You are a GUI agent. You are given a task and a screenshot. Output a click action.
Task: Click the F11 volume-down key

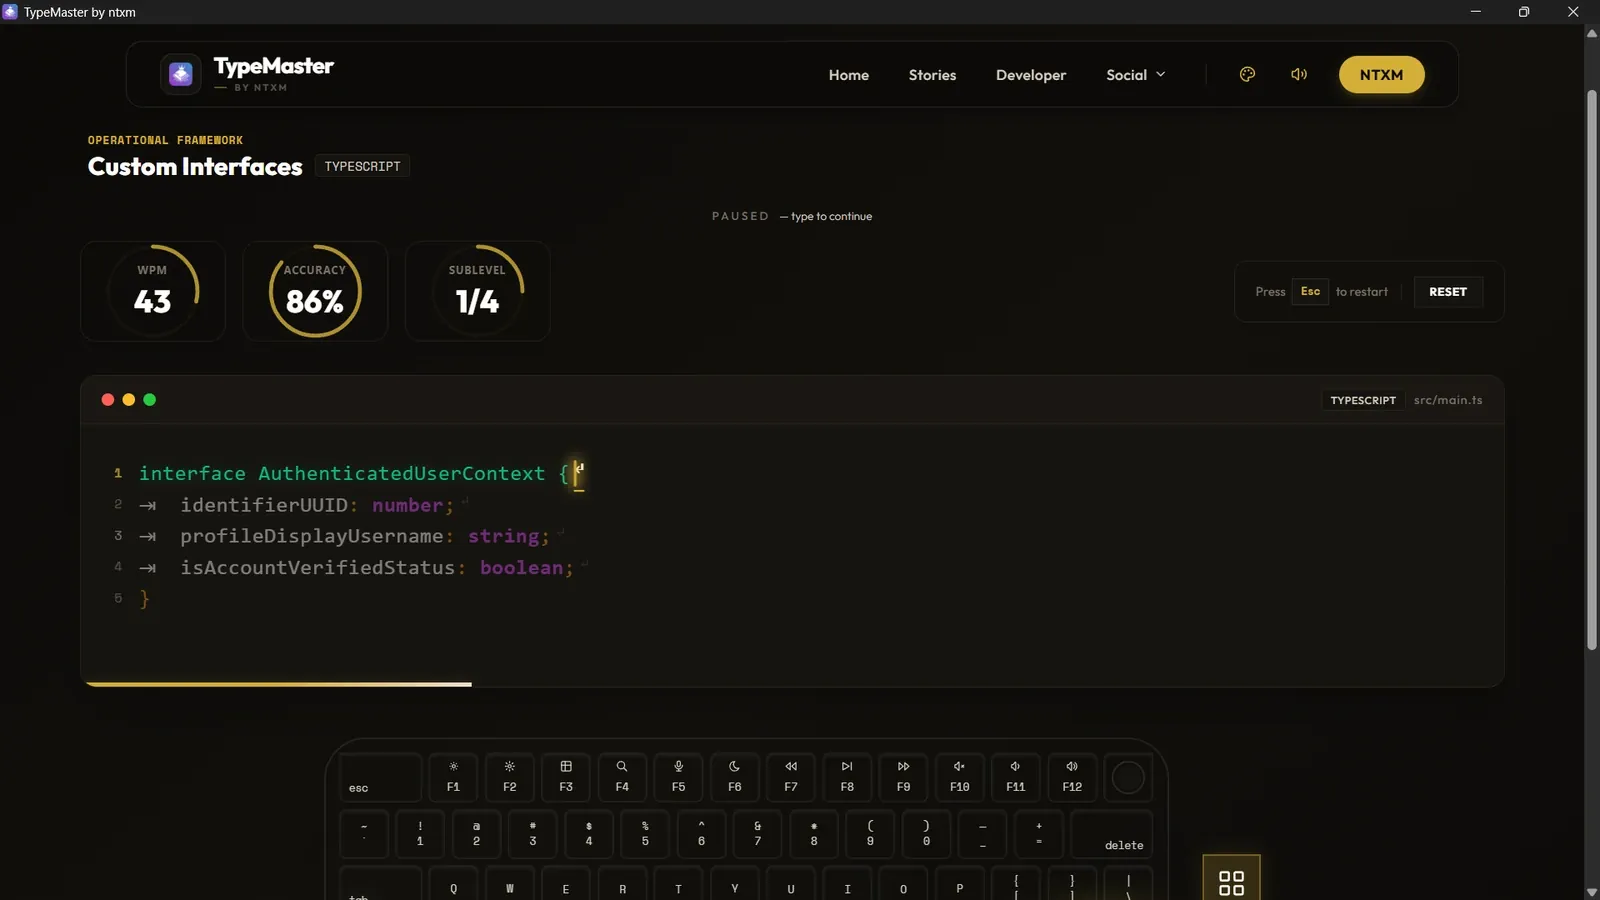(1015, 777)
